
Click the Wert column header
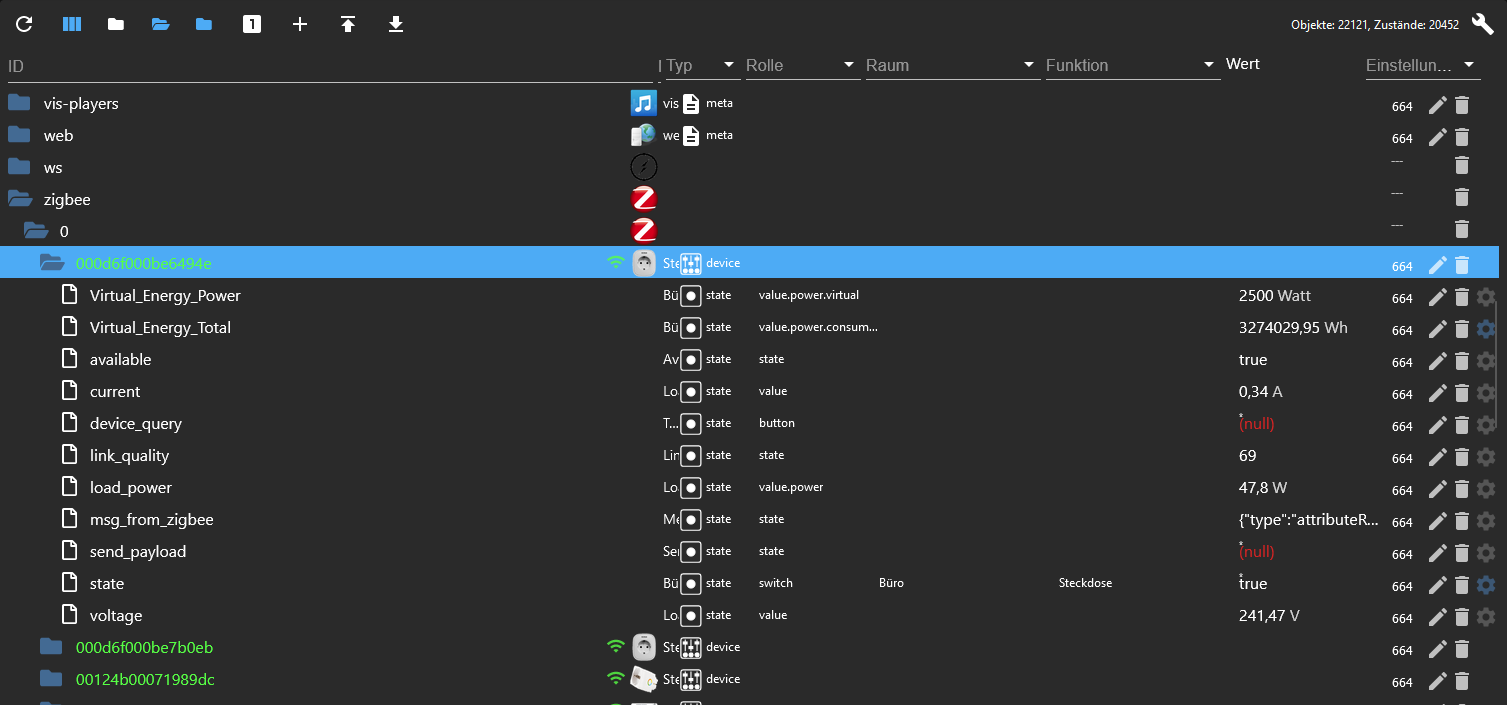point(1243,64)
